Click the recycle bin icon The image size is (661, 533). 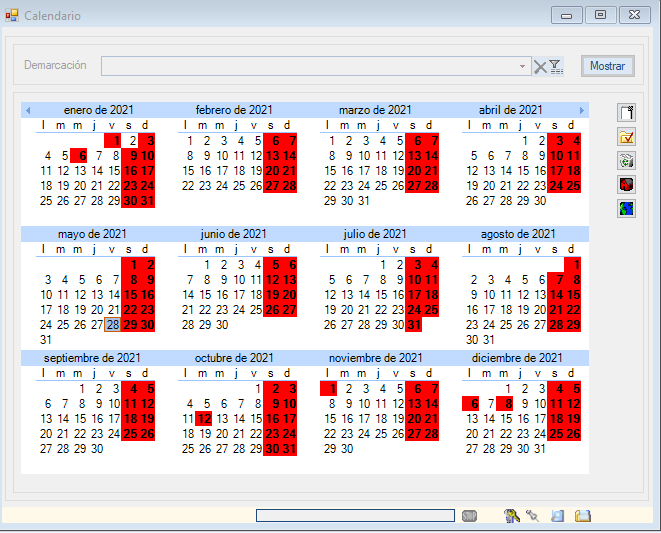click(627, 161)
